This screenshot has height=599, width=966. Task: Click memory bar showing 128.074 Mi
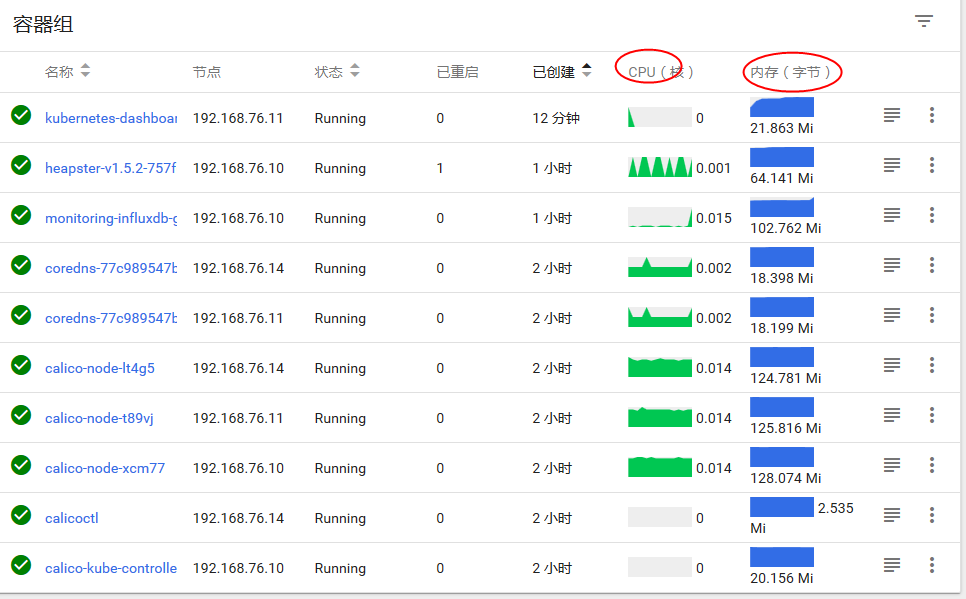pyautogui.click(x=782, y=458)
